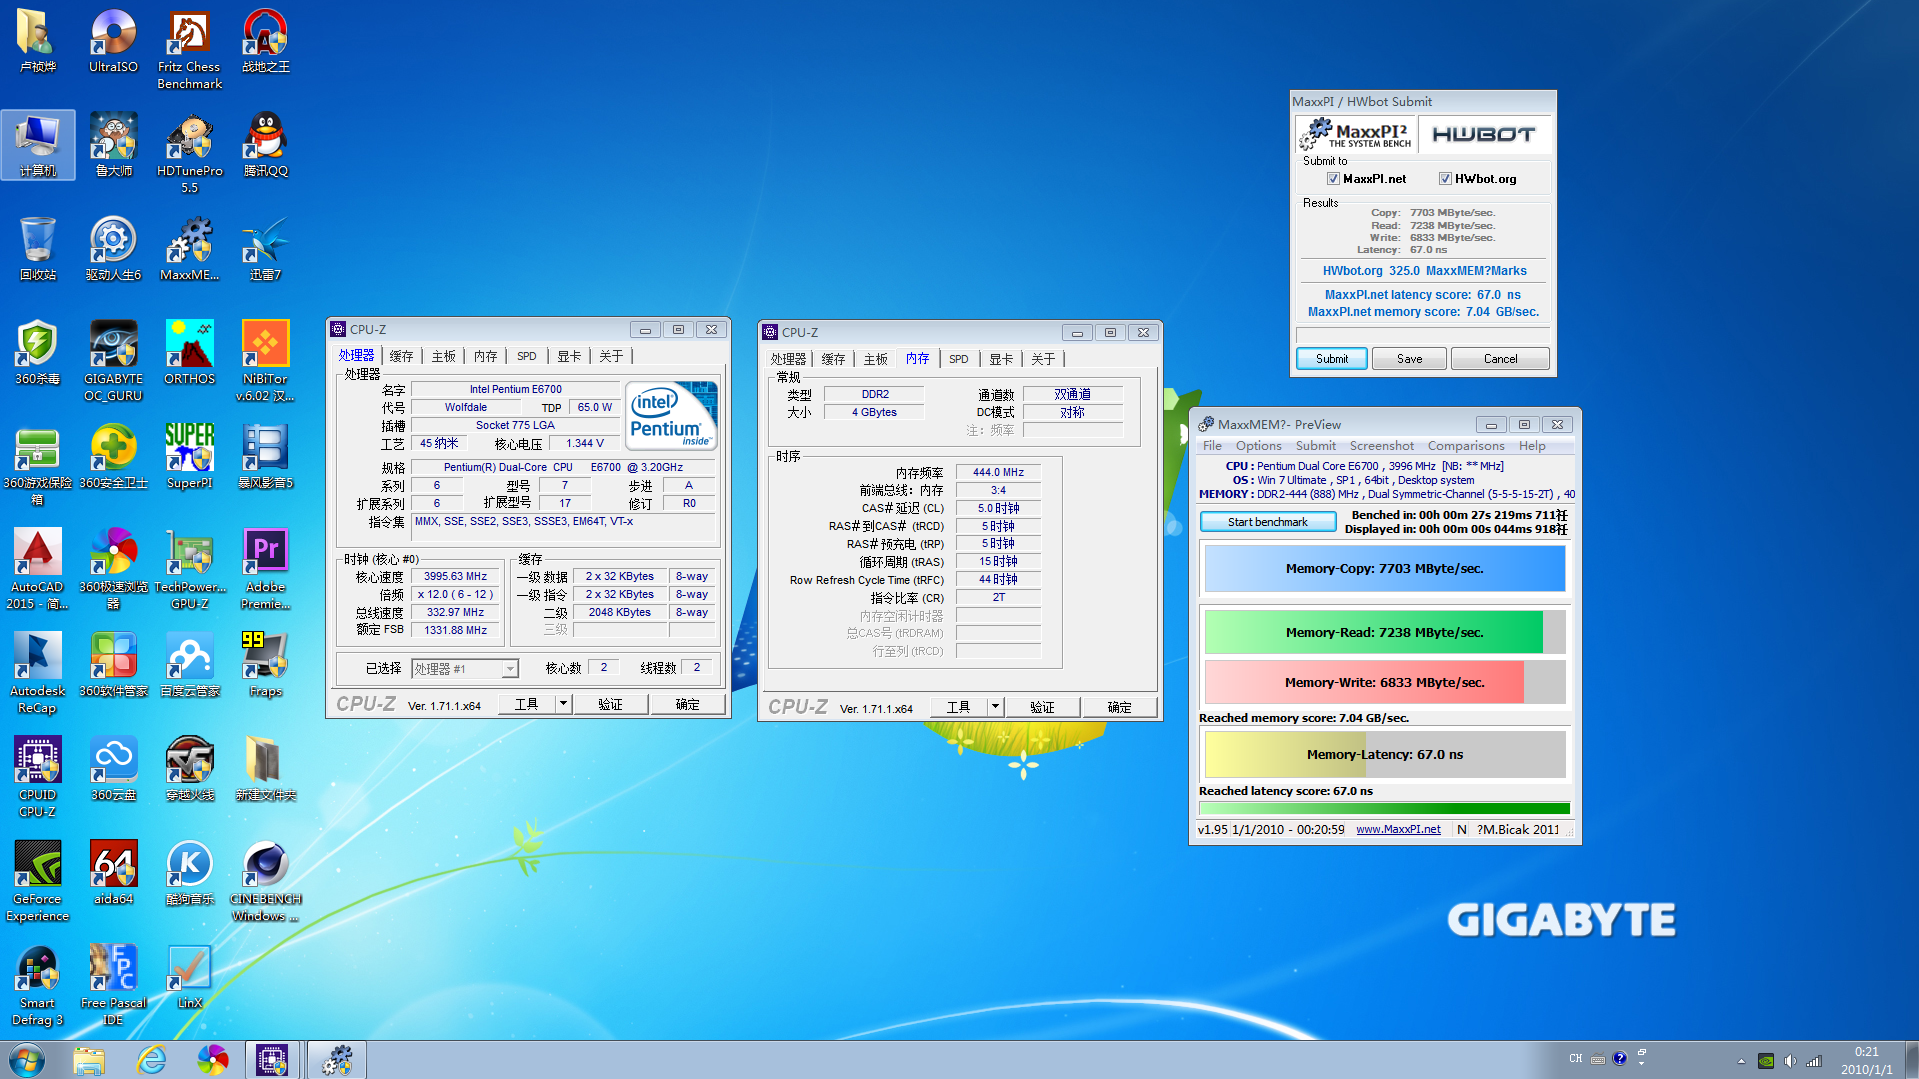
Task: Click Start benchmark in MaxxMEM
Action: click(1267, 522)
